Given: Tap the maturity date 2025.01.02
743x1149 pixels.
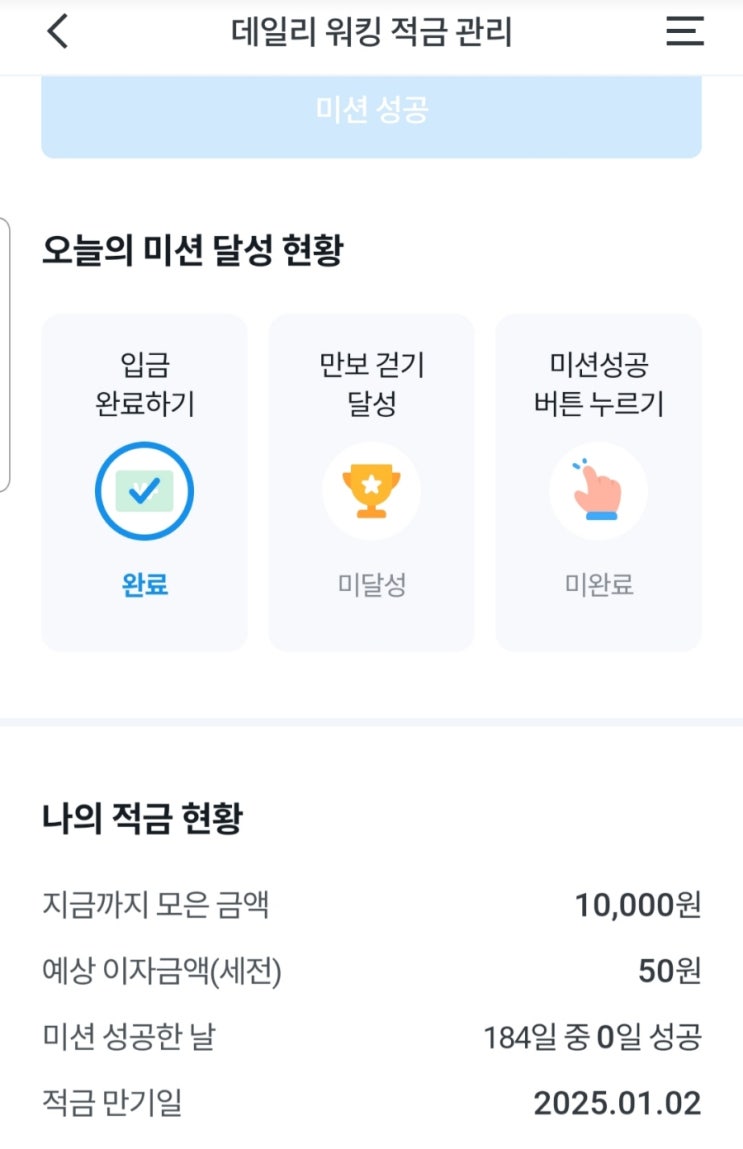Looking at the screenshot, I should click(x=617, y=1103).
